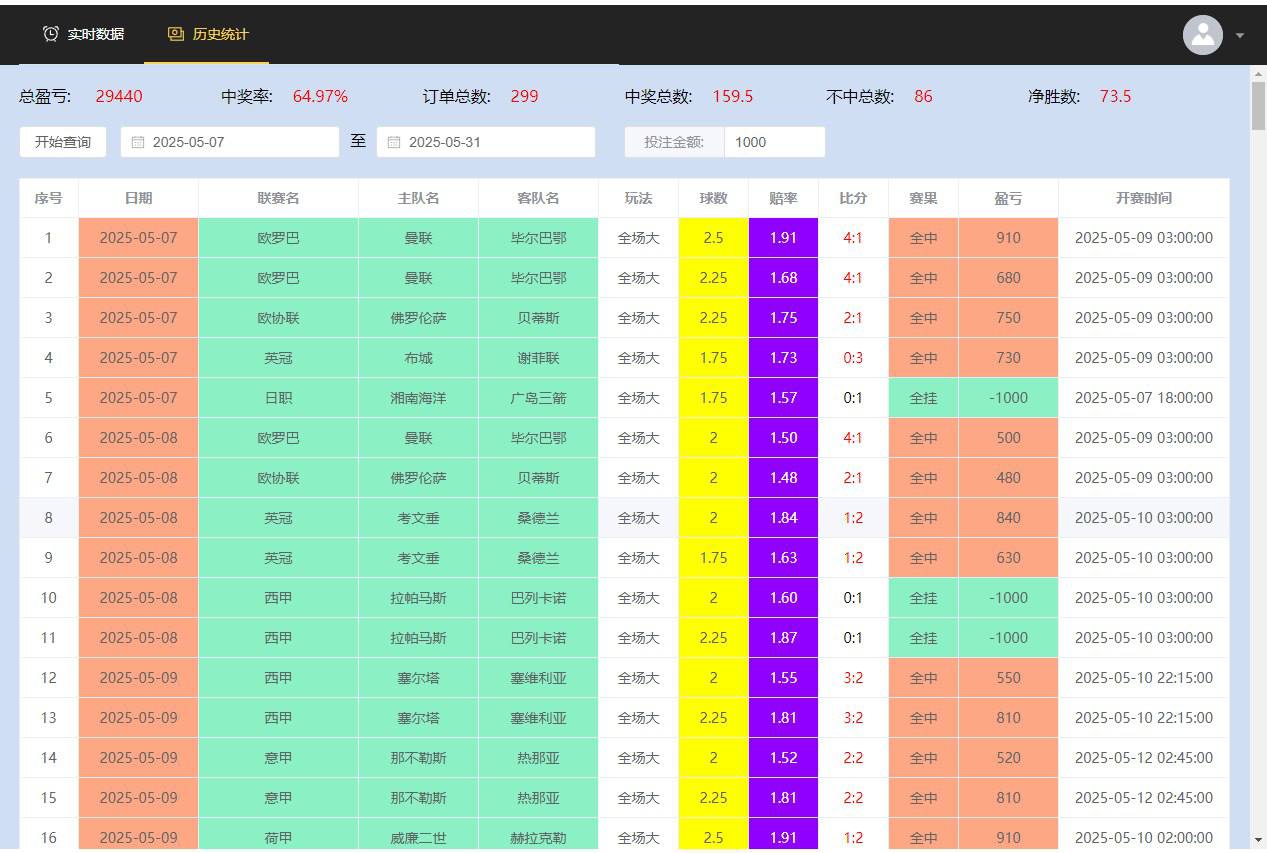Click the purple odds cell 1.91 in row 1
This screenshot has width=1267, height=853.
pos(783,238)
